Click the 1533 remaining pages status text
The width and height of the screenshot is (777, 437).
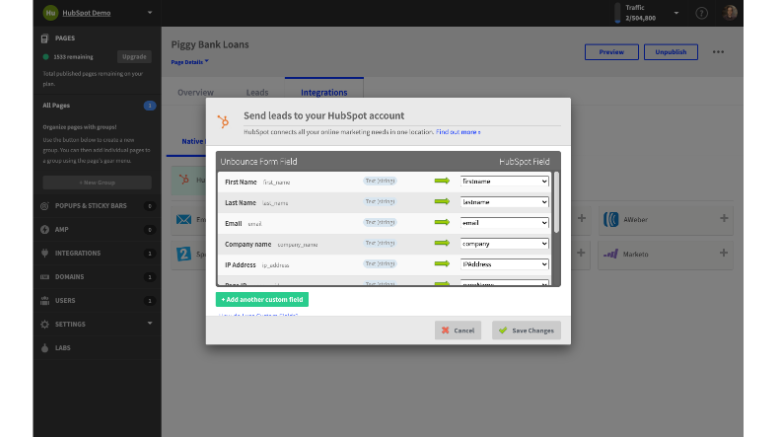pyautogui.click(x=73, y=57)
